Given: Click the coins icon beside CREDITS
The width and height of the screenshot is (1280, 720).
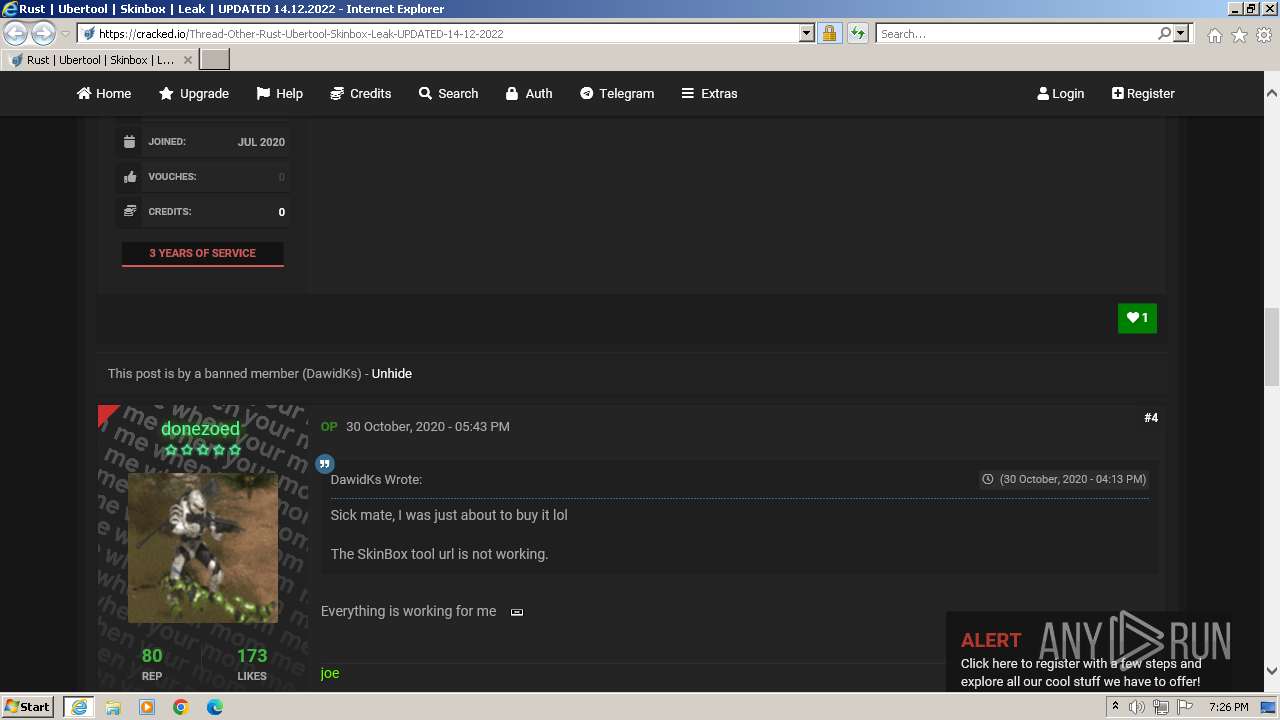Looking at the screenshot, I should [129, 212].
